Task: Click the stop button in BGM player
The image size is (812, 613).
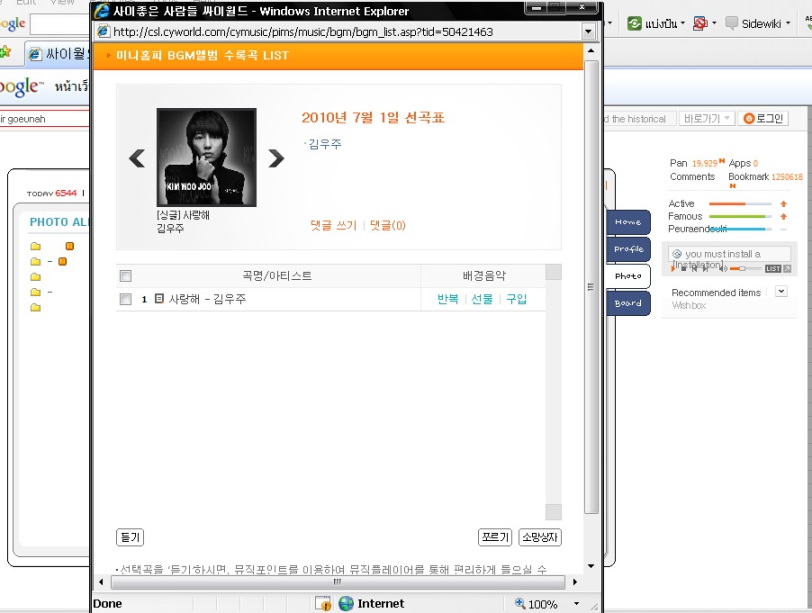Action: (684, 269)
